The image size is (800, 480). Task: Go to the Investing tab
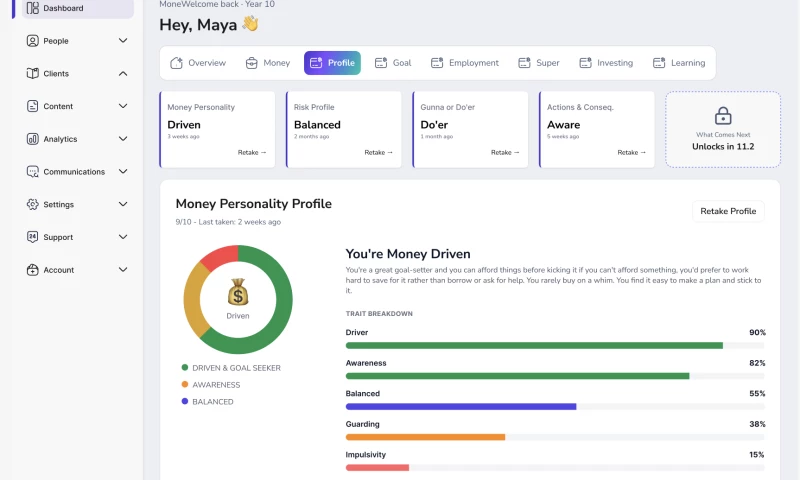coord(606,63)
